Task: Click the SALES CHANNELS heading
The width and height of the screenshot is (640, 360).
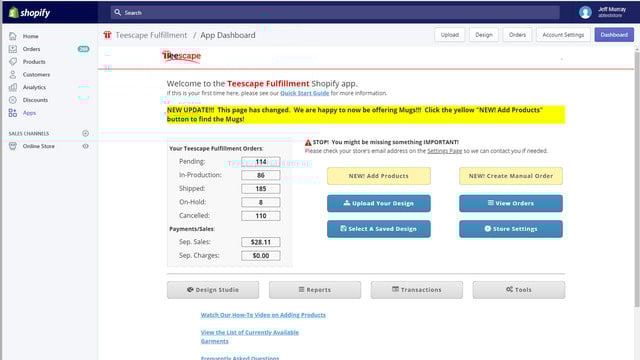Action: click(29, 133)
